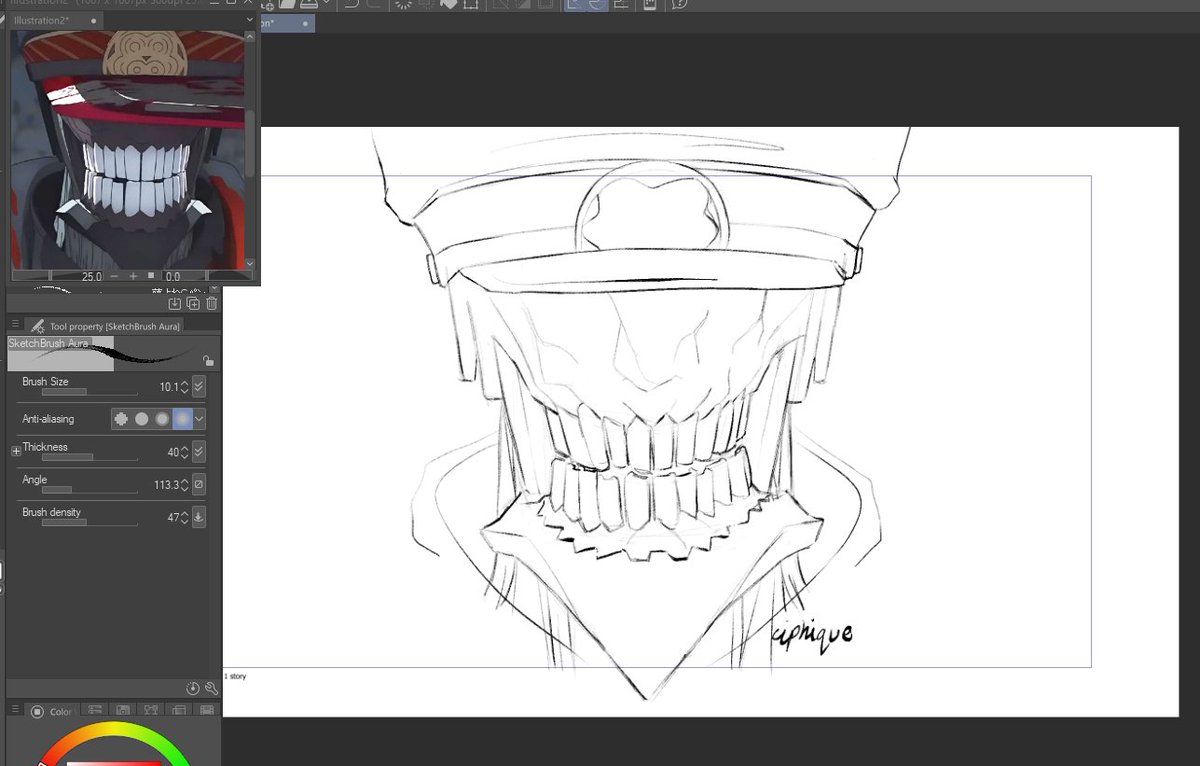Open Thickness dynamics button
Image resolution: width=1200 pixels, height=766 pixels.
tap(199, 452)
